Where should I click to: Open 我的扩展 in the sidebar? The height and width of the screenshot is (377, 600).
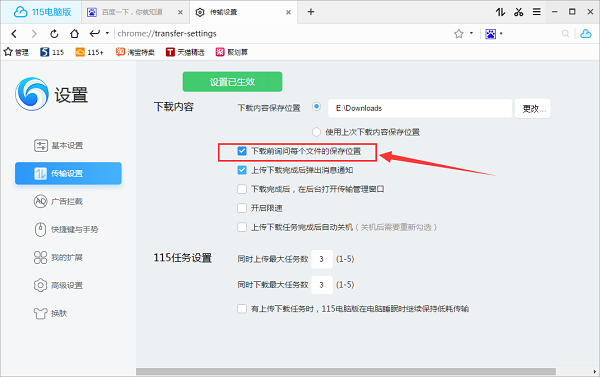click(x=59, y=257)
